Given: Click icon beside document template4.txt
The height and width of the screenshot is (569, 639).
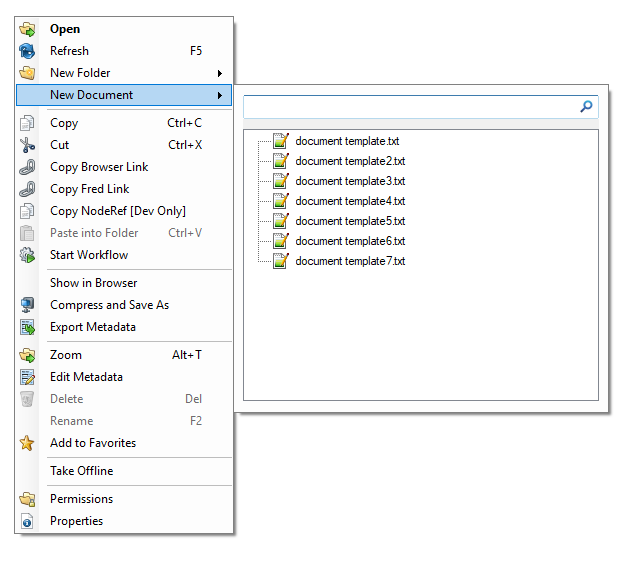Looking at the screenshot, I should point(281,201).
